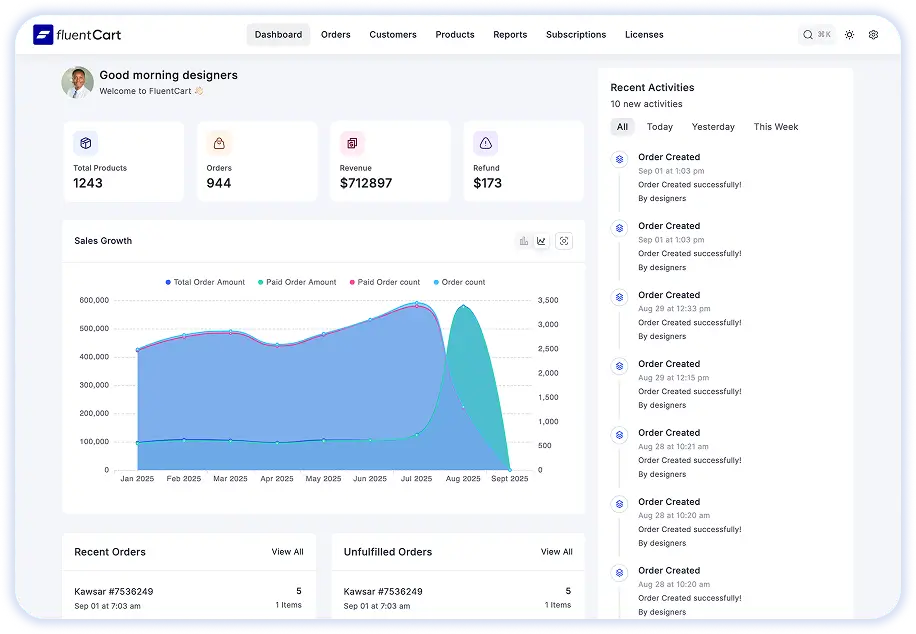The height and width of the screenshot is (634, 916).
Task: Expand Sales Growth chart to fullscreen
Action: 564,241
